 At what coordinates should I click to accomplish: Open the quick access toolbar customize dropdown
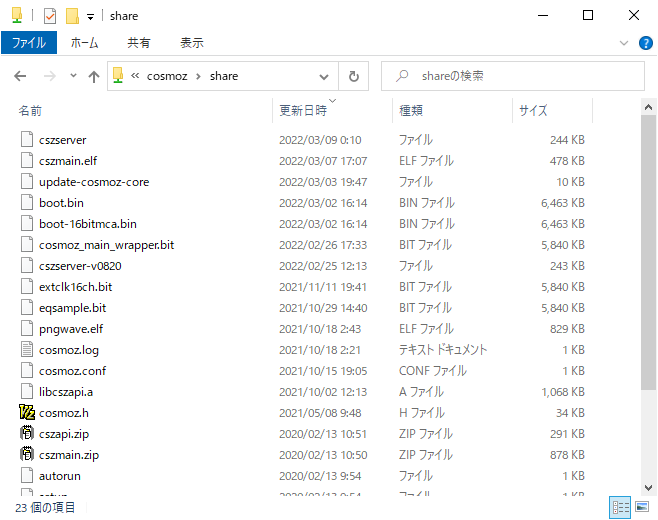(90, 17)
